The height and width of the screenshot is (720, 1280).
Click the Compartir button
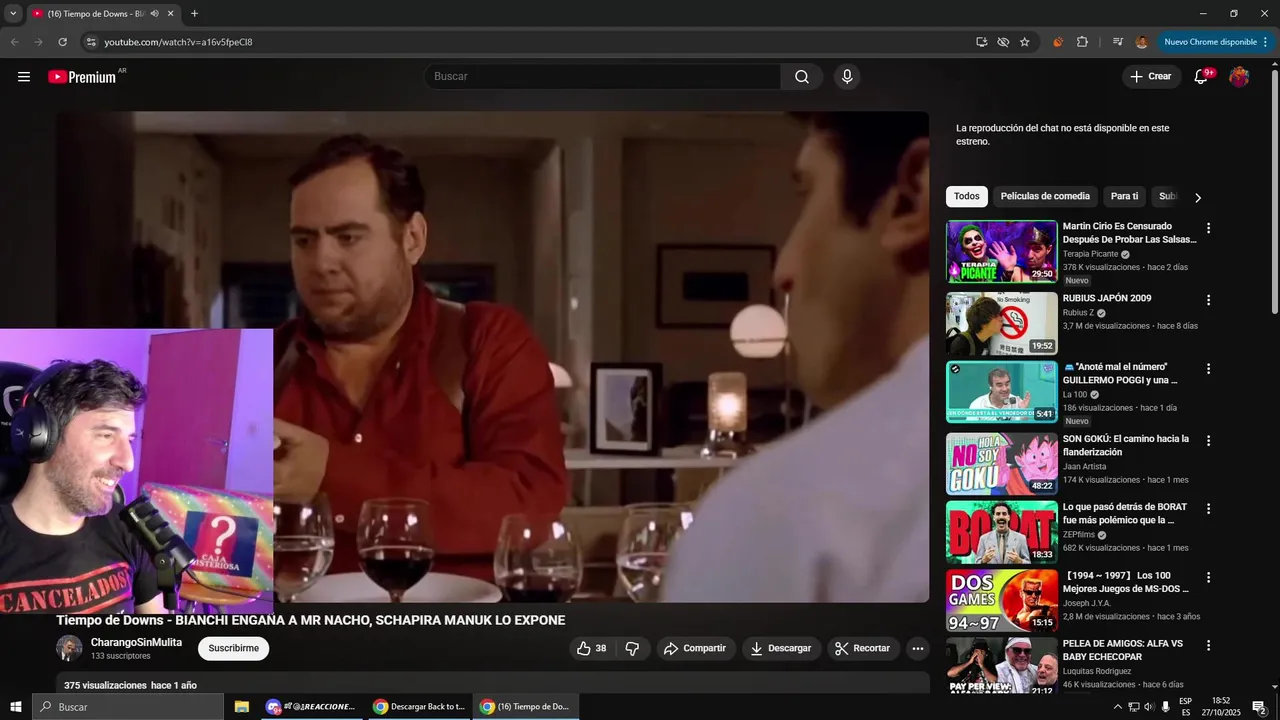click(x=696, y=648)
